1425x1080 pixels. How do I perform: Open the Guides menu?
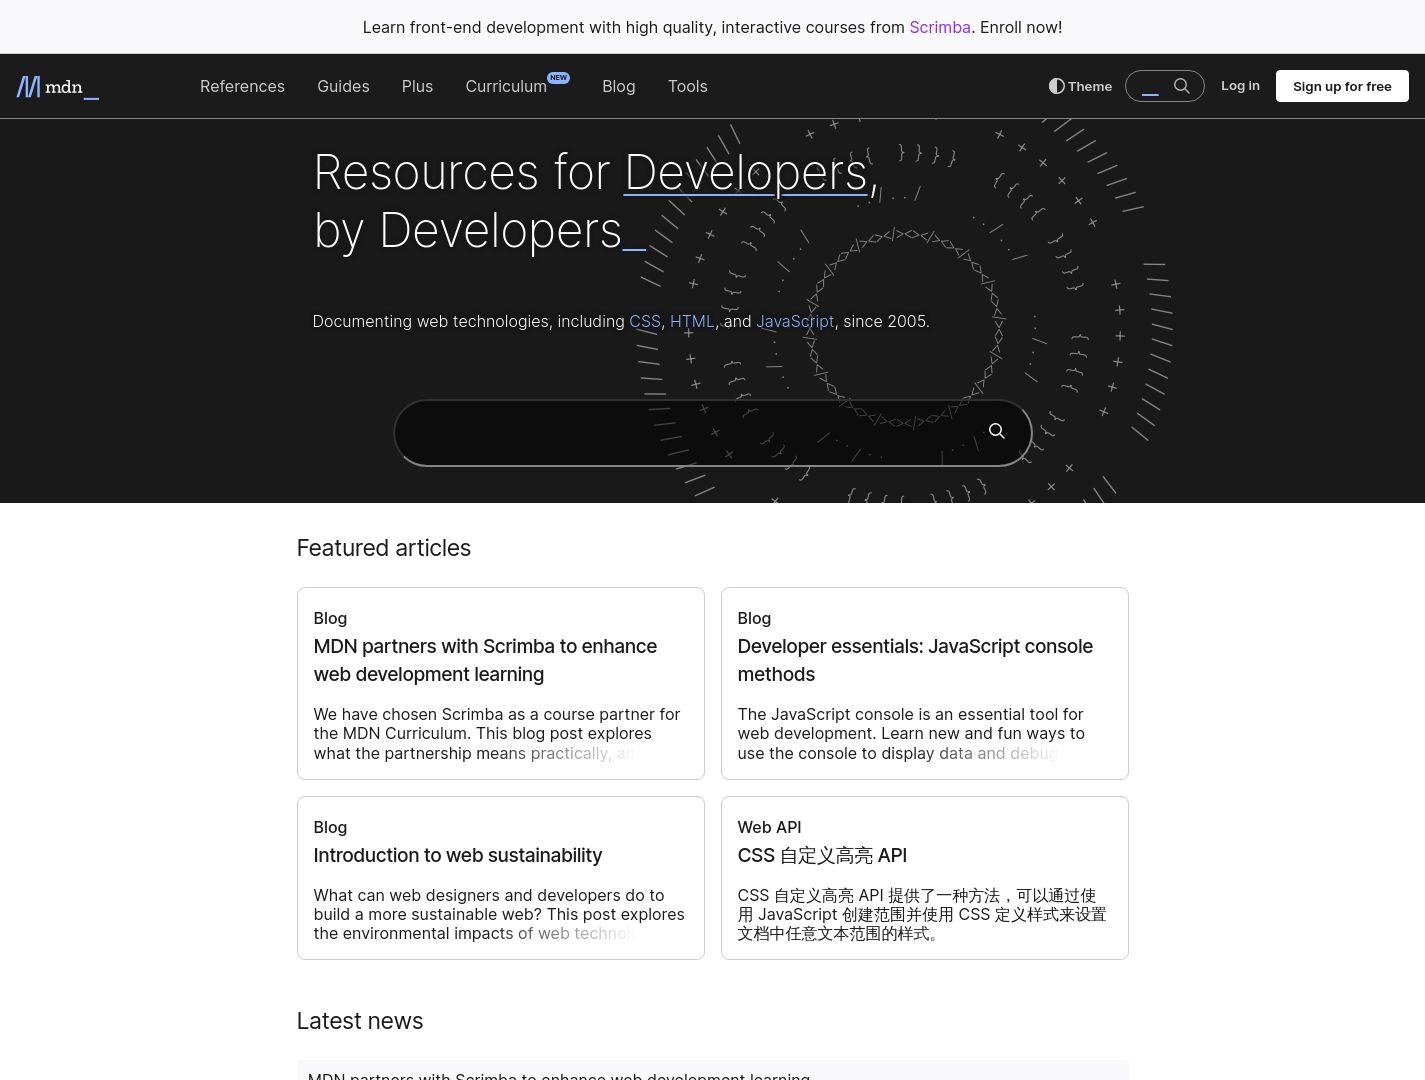pos(343,87)
